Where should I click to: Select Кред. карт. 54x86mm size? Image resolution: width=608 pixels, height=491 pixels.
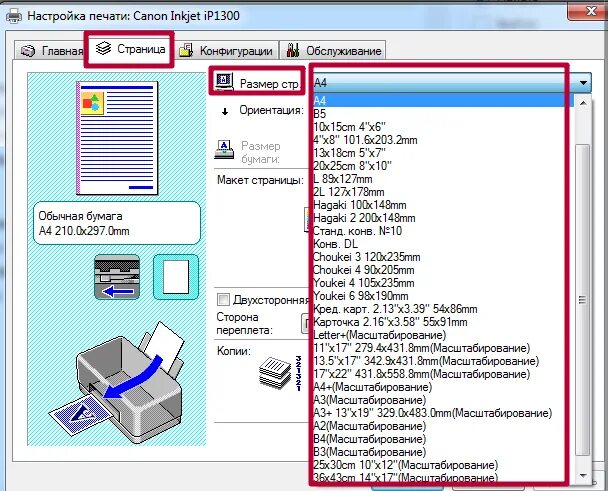pos(443,309)
